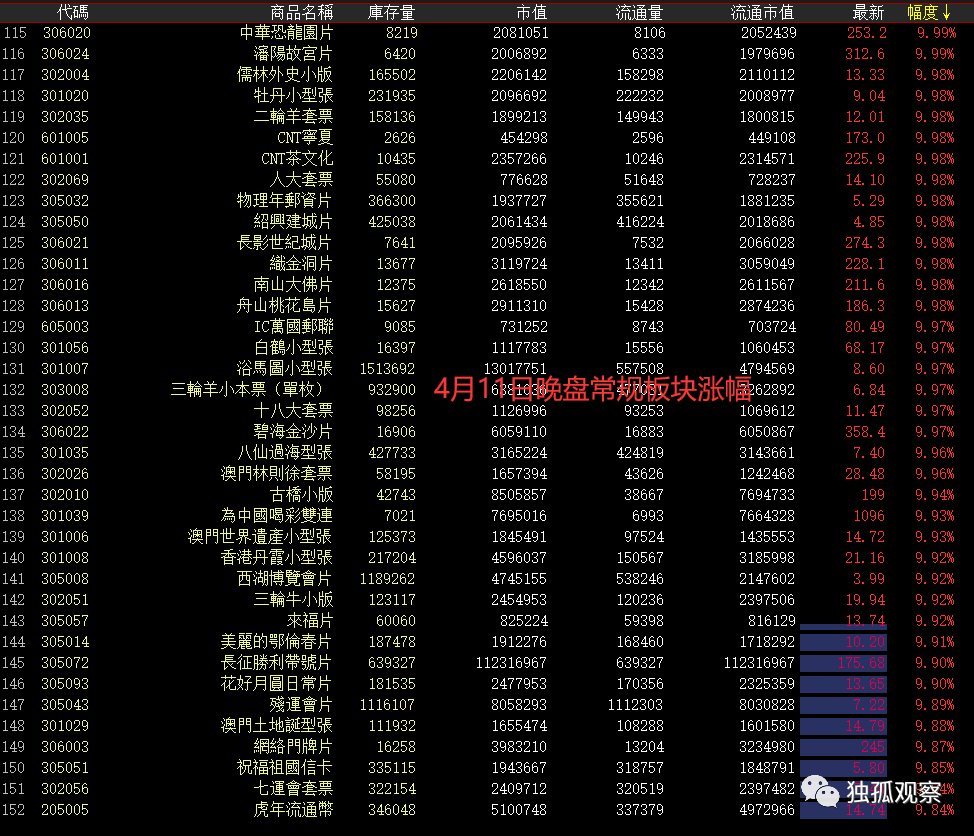
Task: Click code 601005
Action: pyautogui.click(x=65, y=138)
